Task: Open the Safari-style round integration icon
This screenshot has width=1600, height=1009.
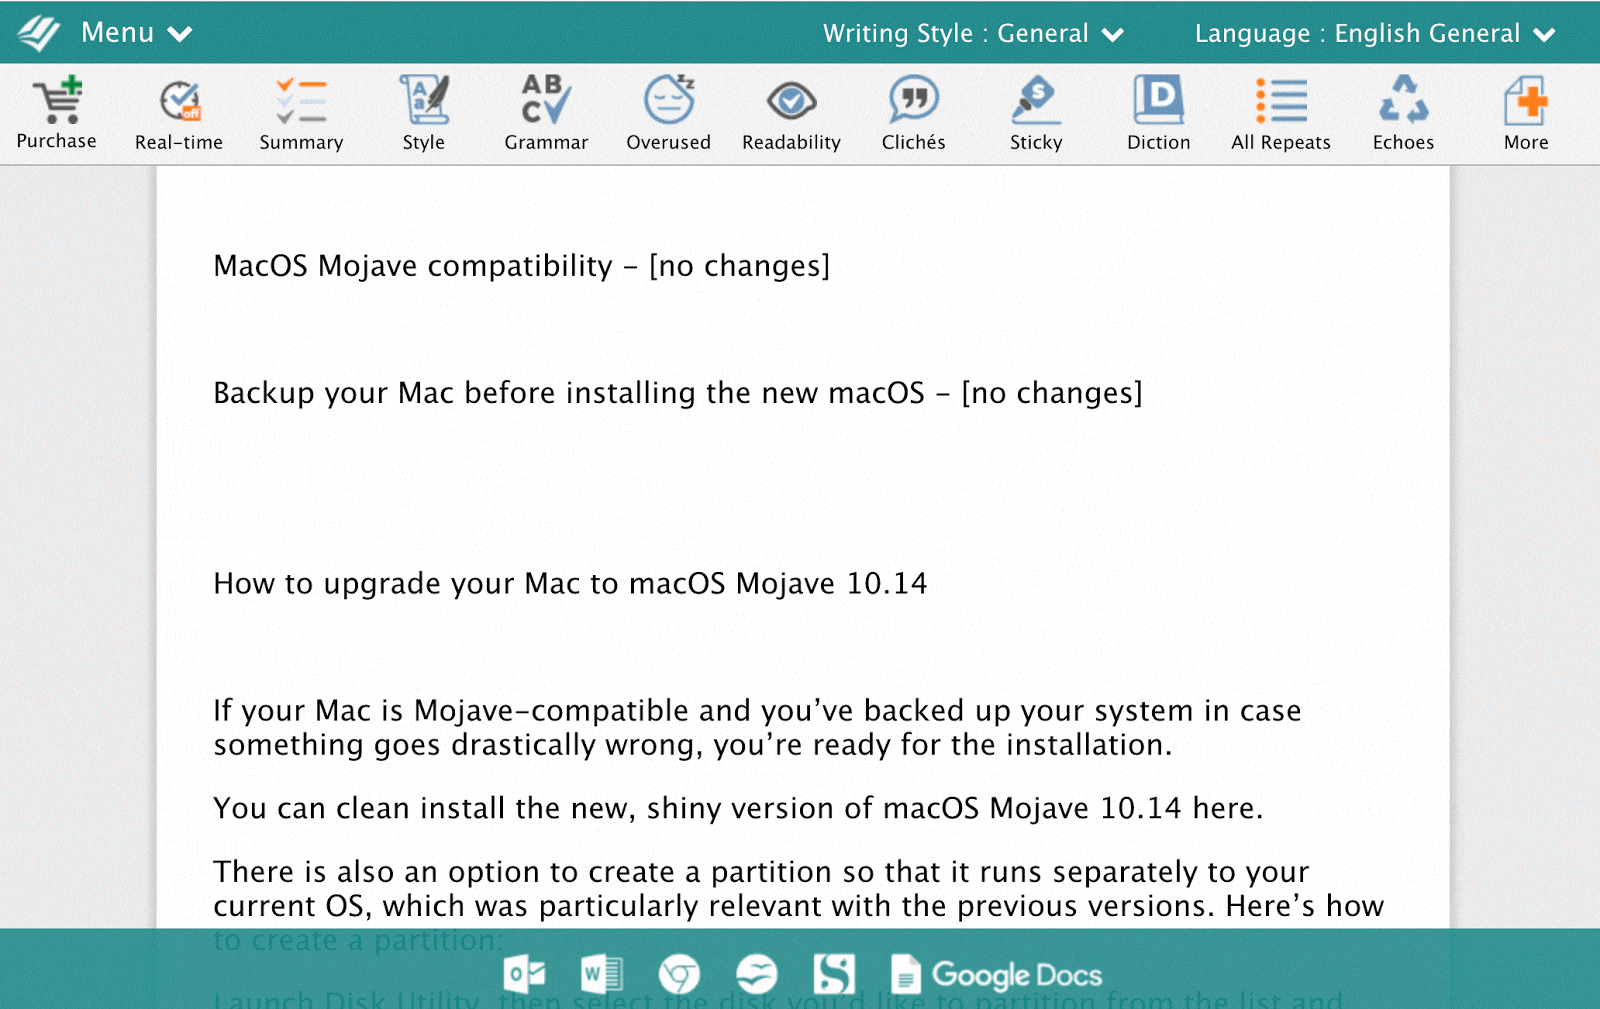Action: pos(757,973)
